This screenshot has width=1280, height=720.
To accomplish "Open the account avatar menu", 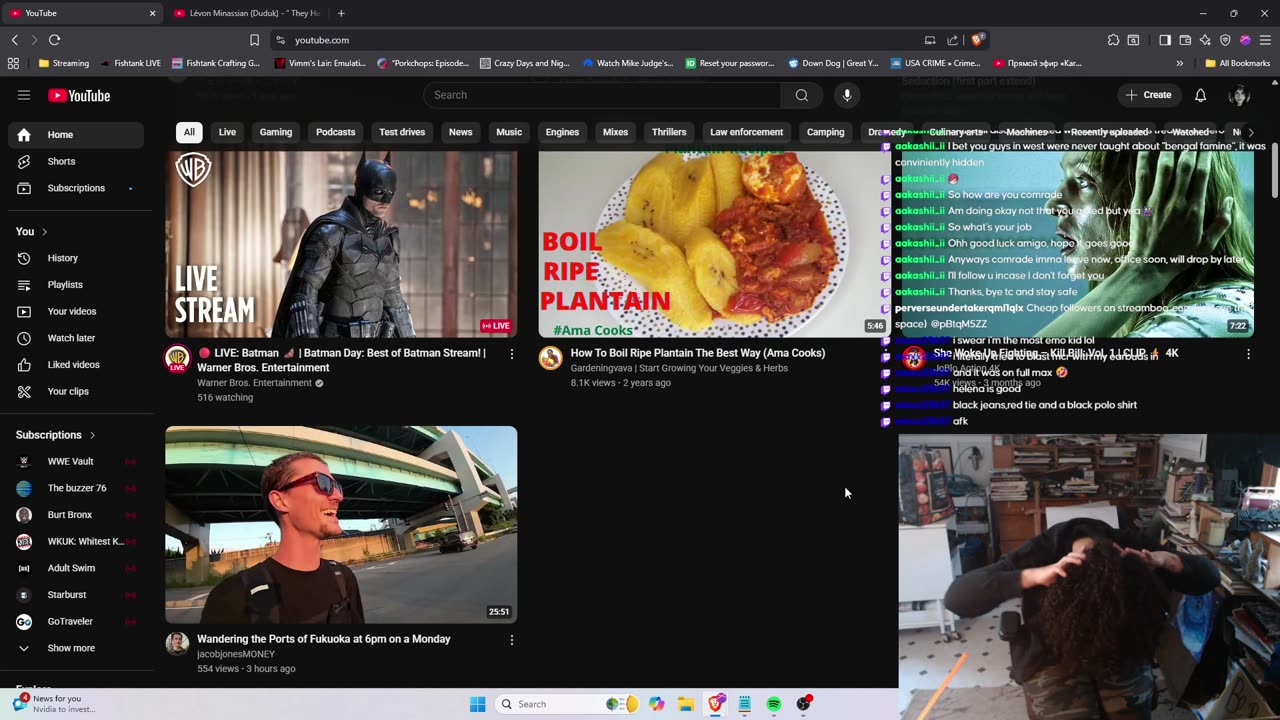I will pyautogui.click(x=1239, y=95).
